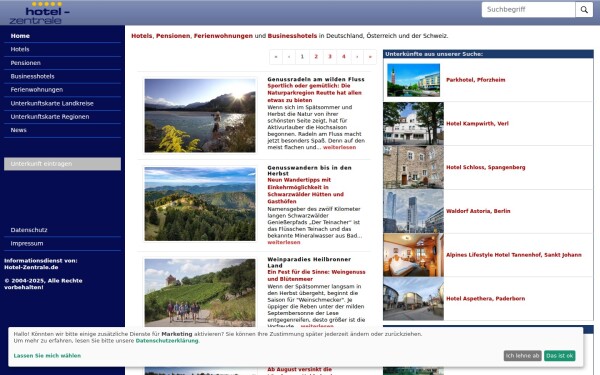
Task: Go to last page with » button
Action: tap(370, 57)
